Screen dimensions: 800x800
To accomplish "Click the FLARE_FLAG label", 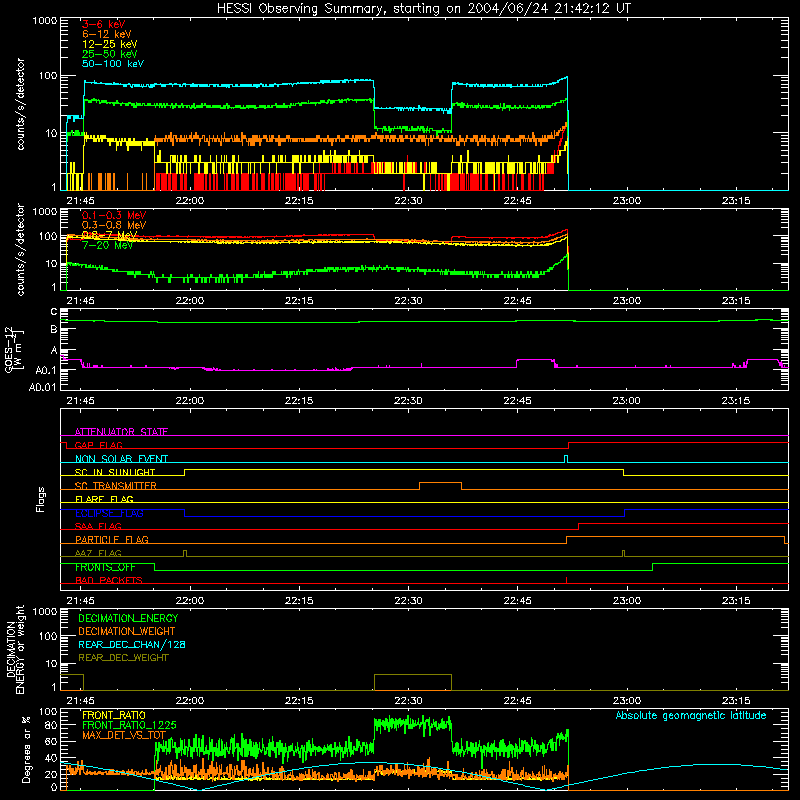I will click(104, 499).
